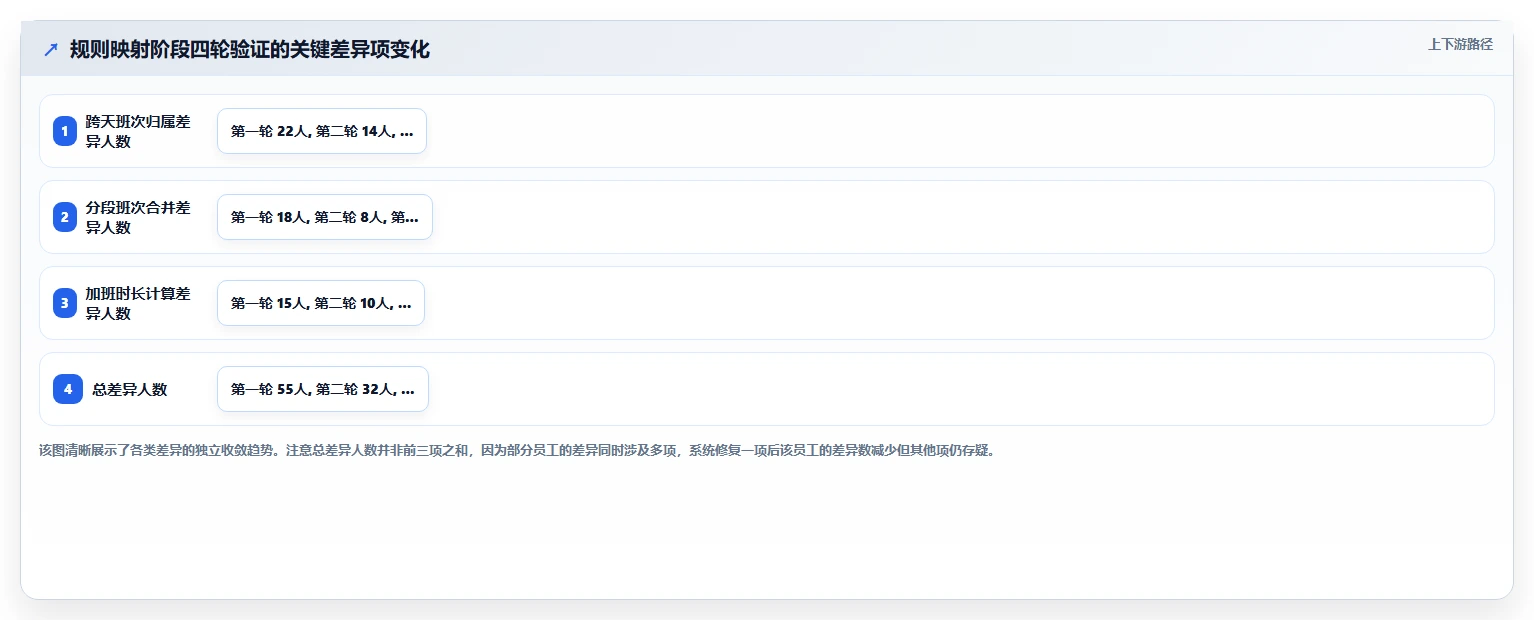The width and height of the screenshot is (1534, 620).
Task: Select the 加班时长计算差异人数 label
Action: [x=138, y=303]
